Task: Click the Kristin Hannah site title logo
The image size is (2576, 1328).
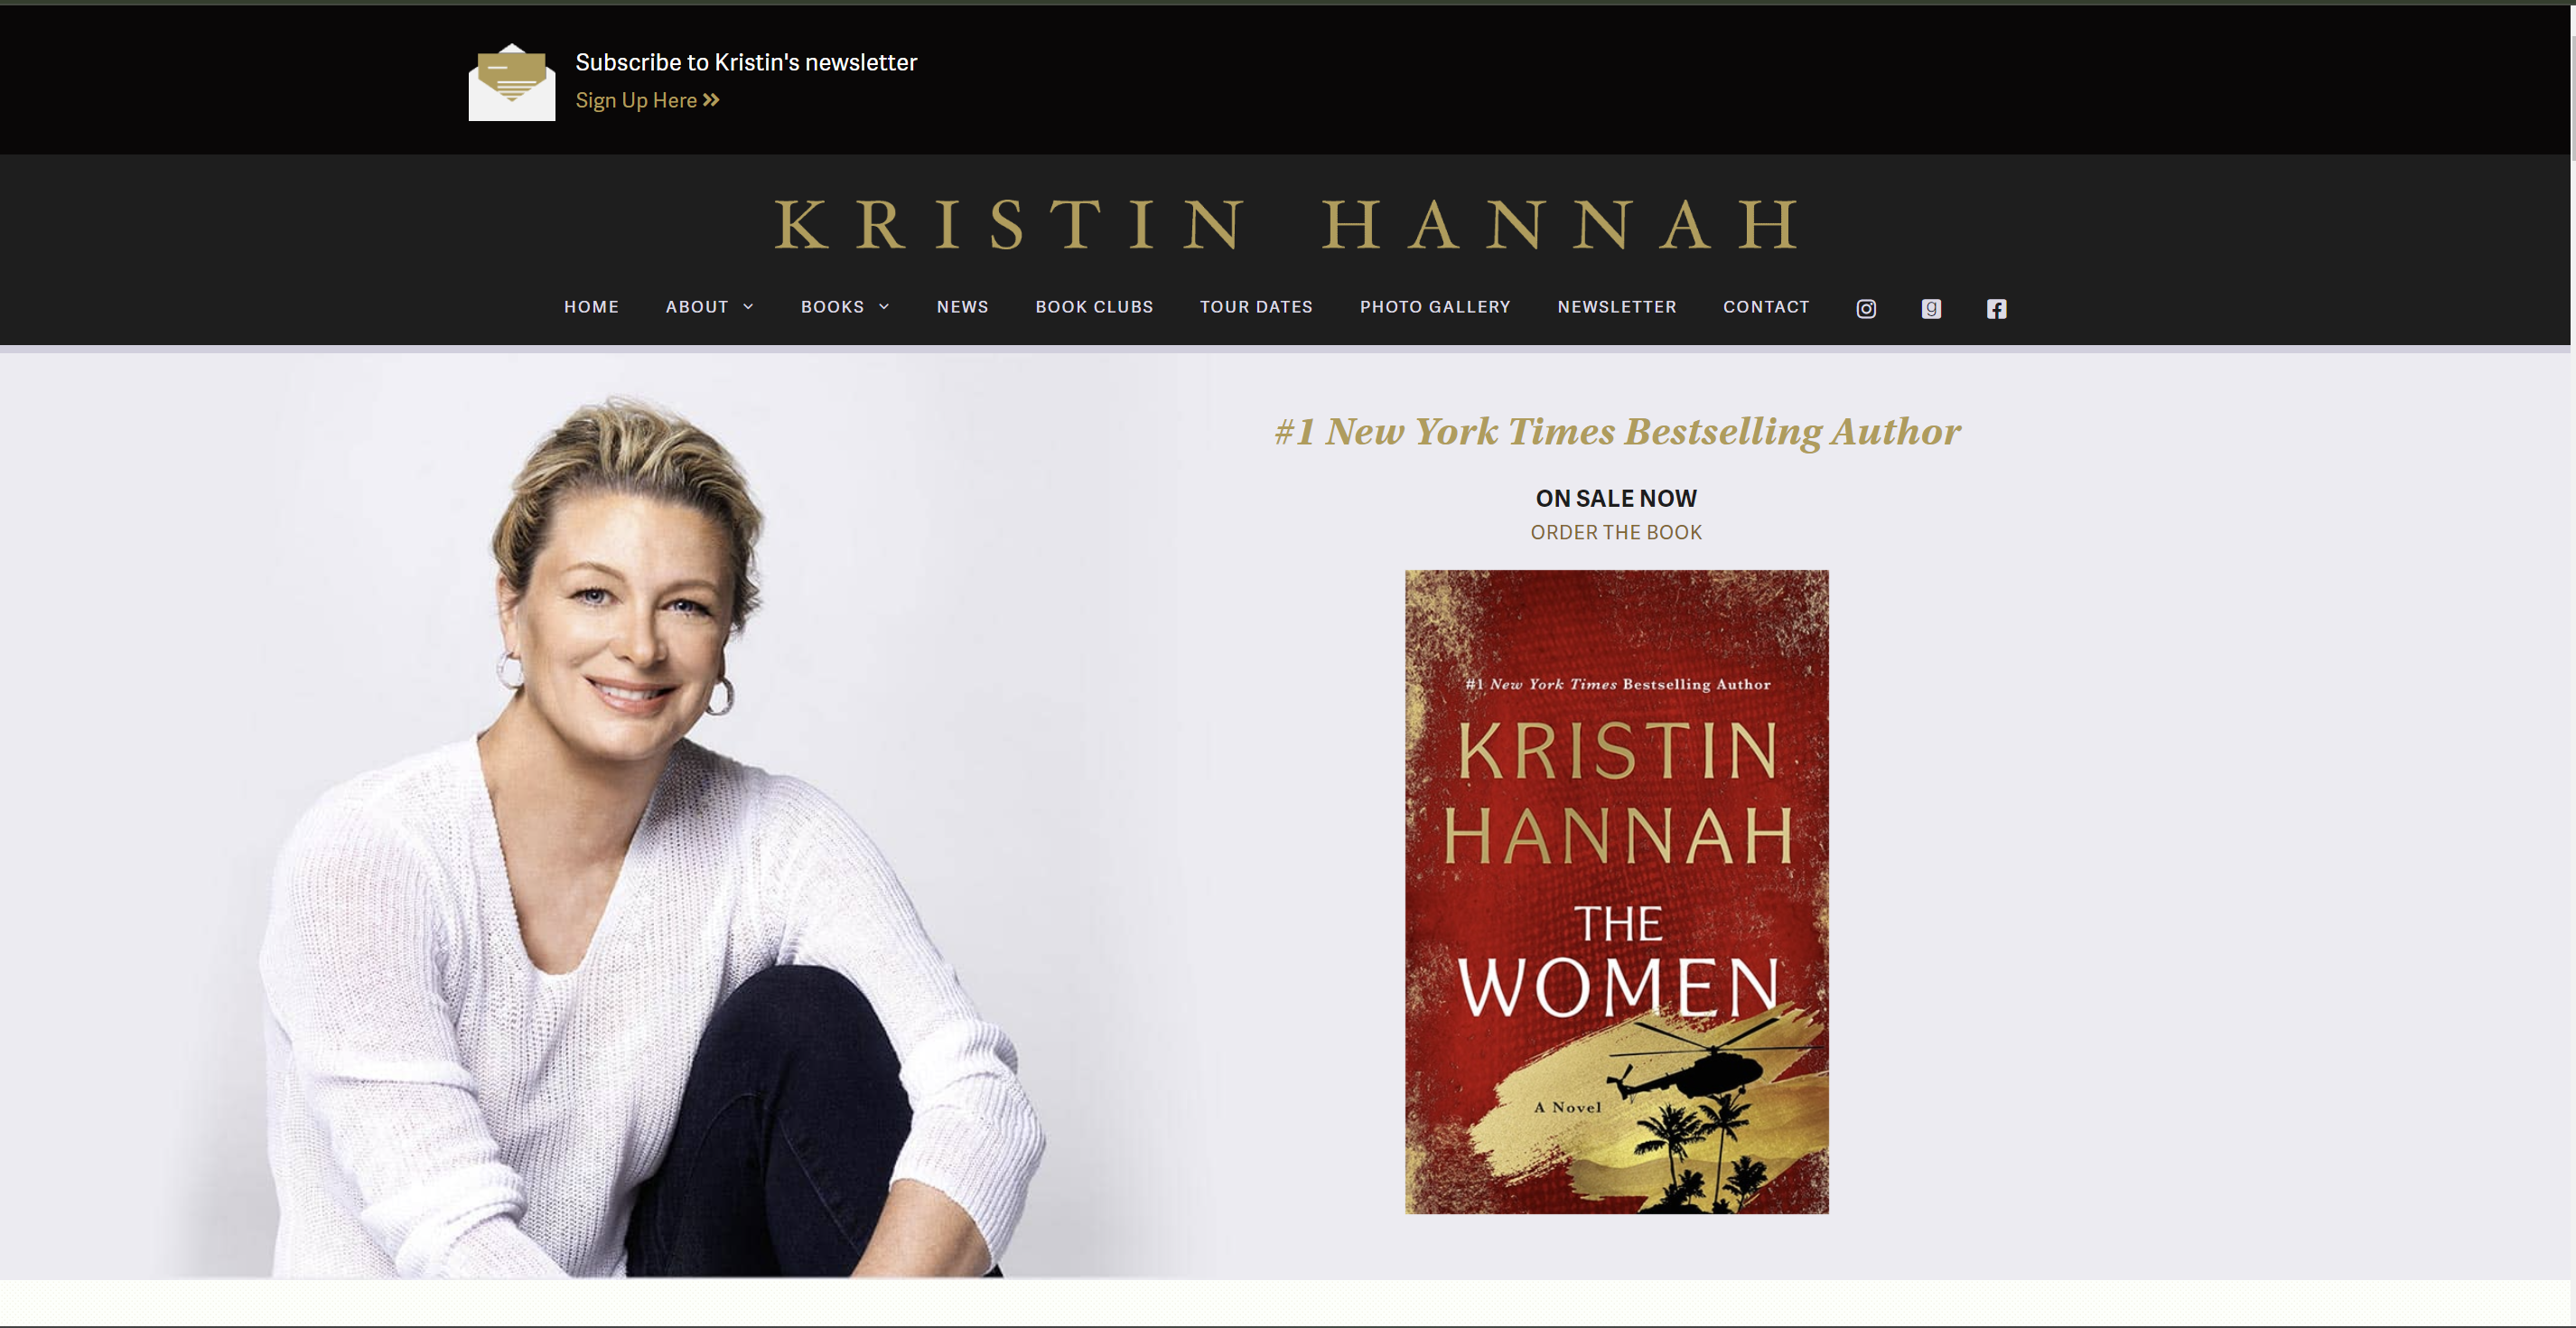Action: tap(1288, 224)
